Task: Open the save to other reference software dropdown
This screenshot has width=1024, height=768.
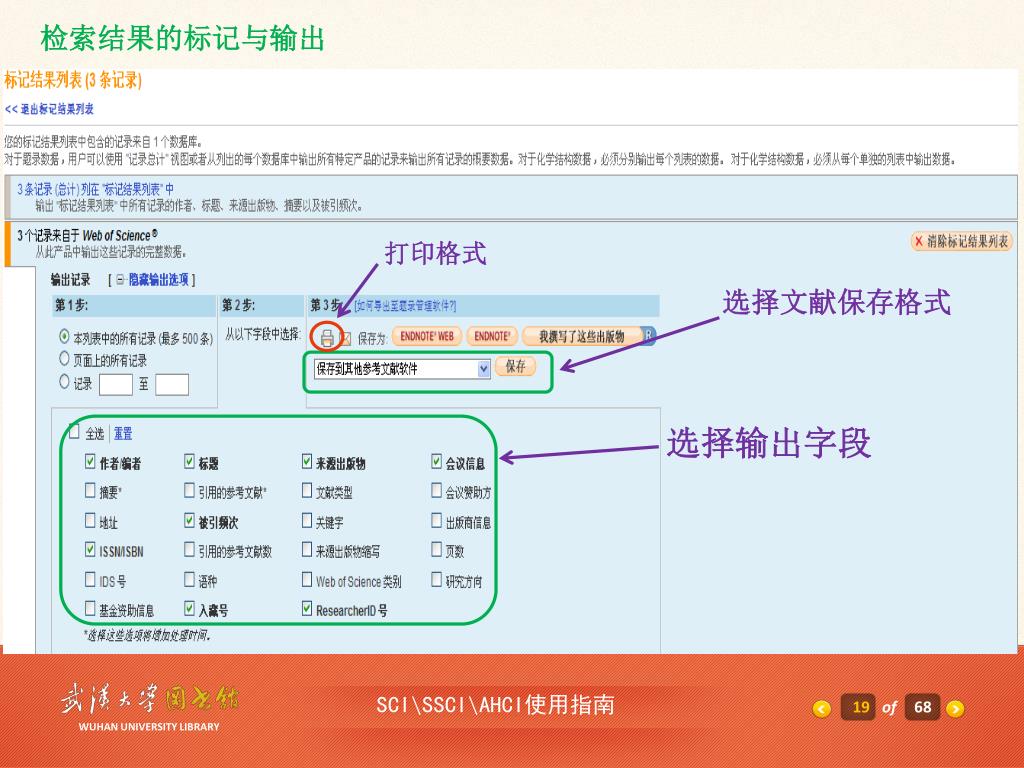Action: 402,369
